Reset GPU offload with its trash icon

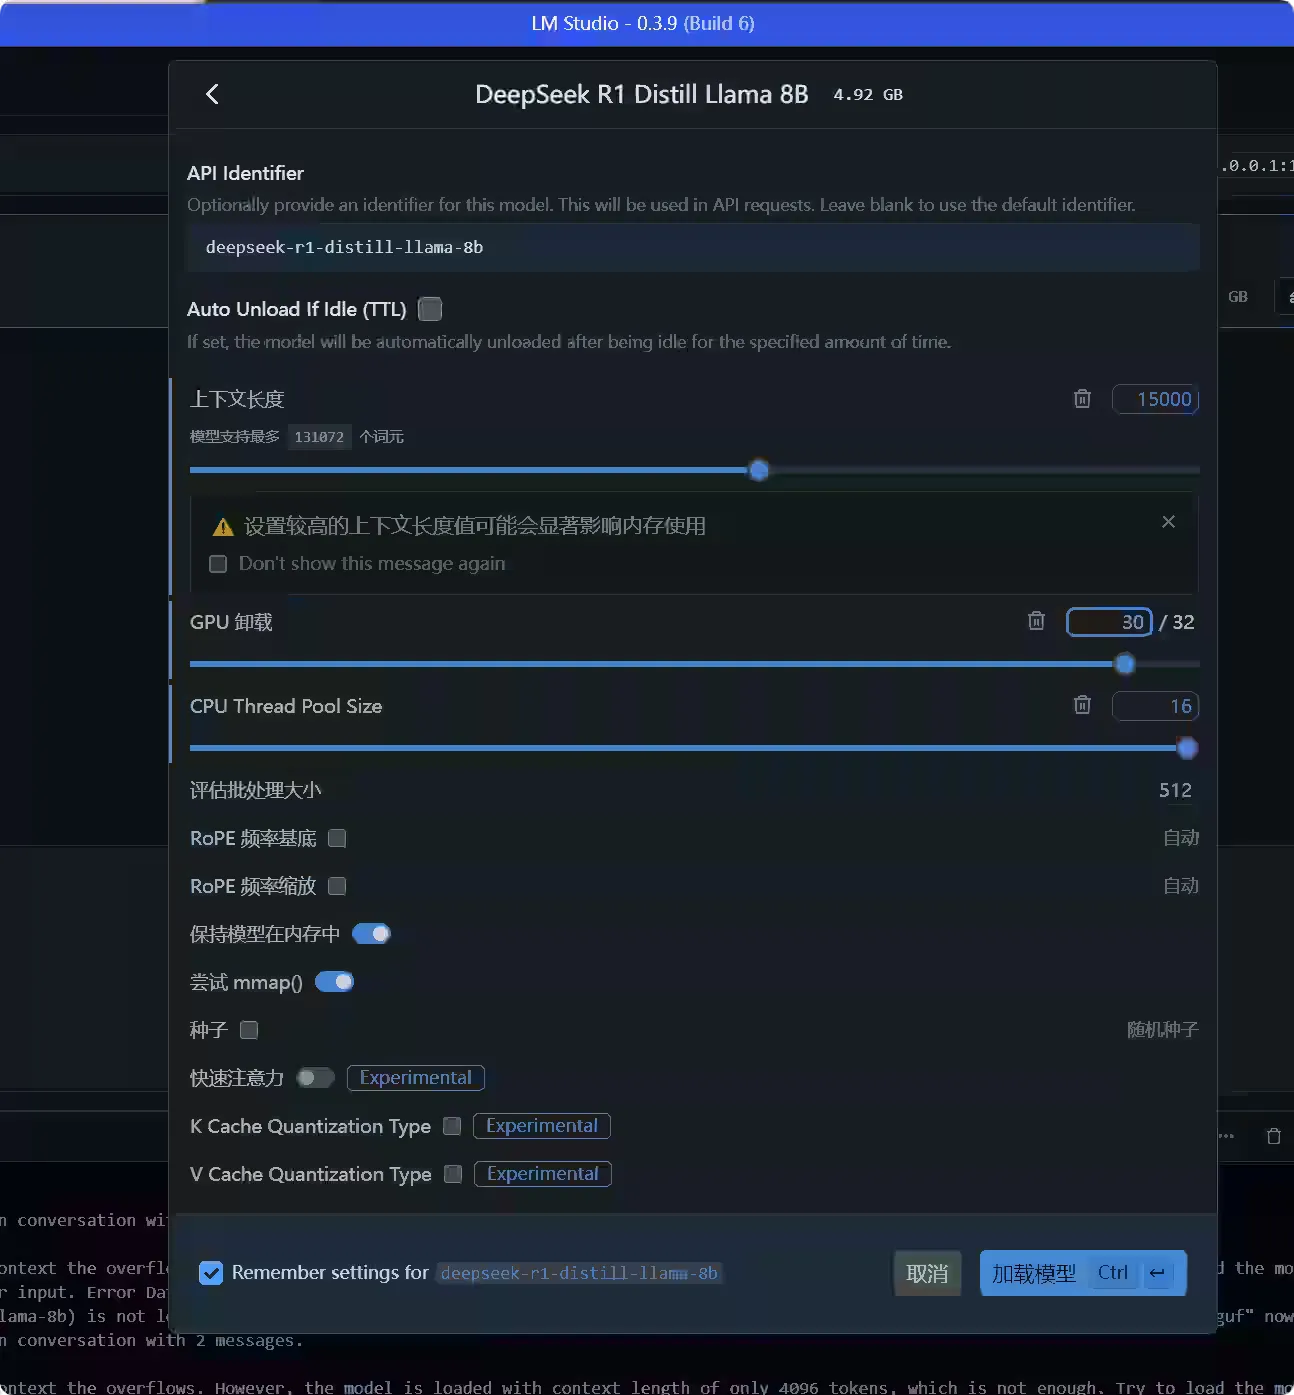(x=1036, y=621)
